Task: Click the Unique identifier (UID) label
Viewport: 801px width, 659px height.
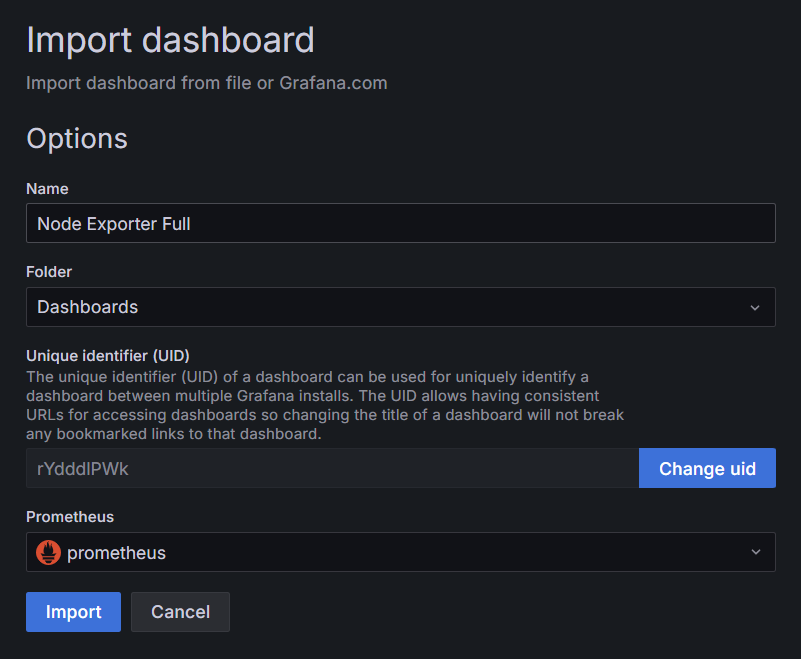Action: [x=108, y=355]
